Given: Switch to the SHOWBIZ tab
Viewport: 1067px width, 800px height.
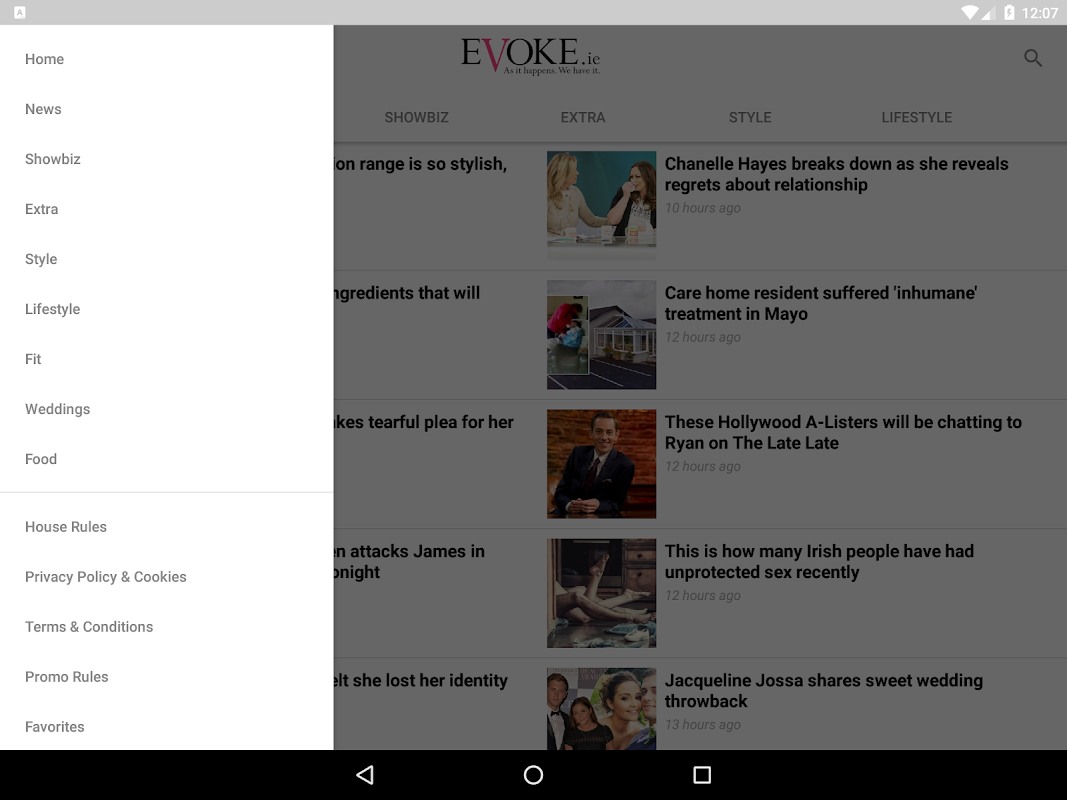Looking at the screenshot, I should (416, 117).
